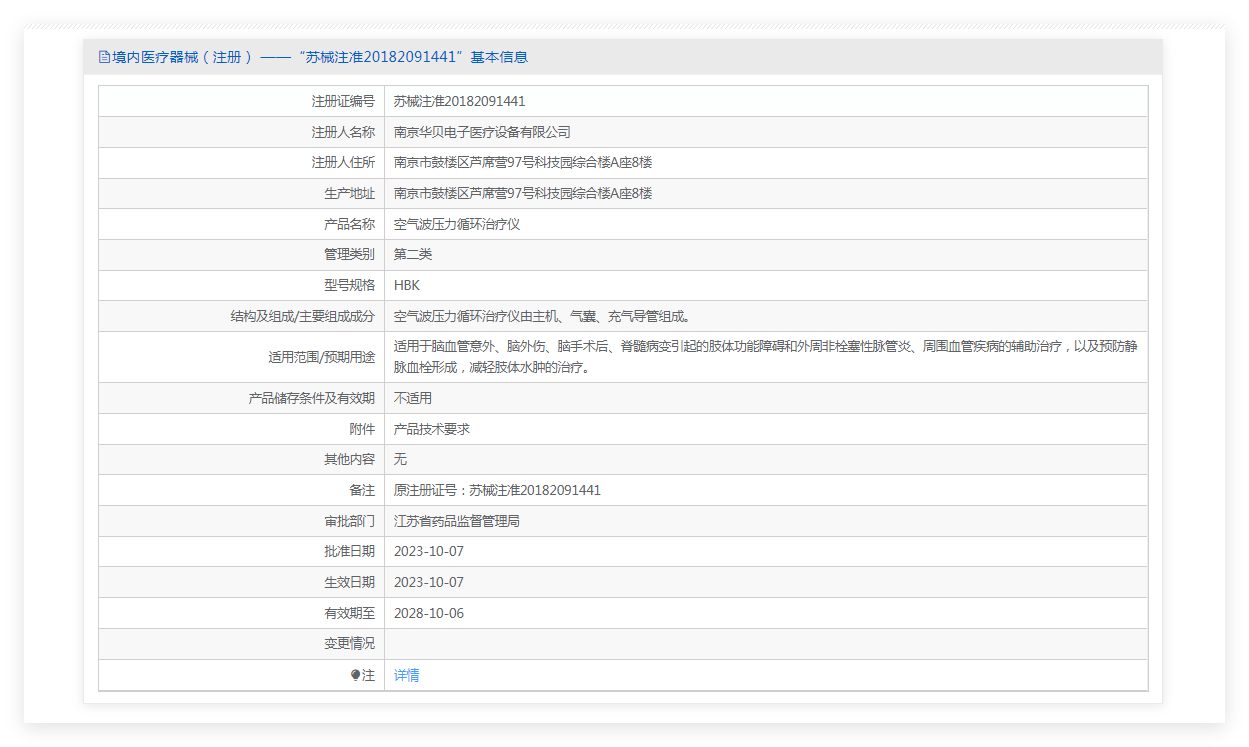
Task: Select product name 空气波压力循环治疗仪
Action: [457, 224]
